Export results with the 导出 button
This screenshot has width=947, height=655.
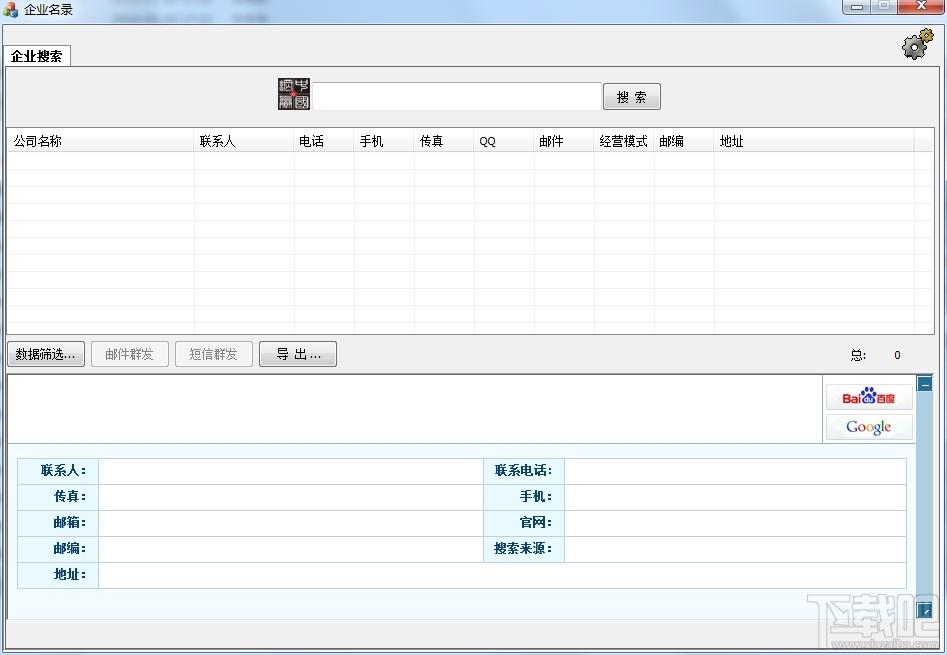[297, 353]
